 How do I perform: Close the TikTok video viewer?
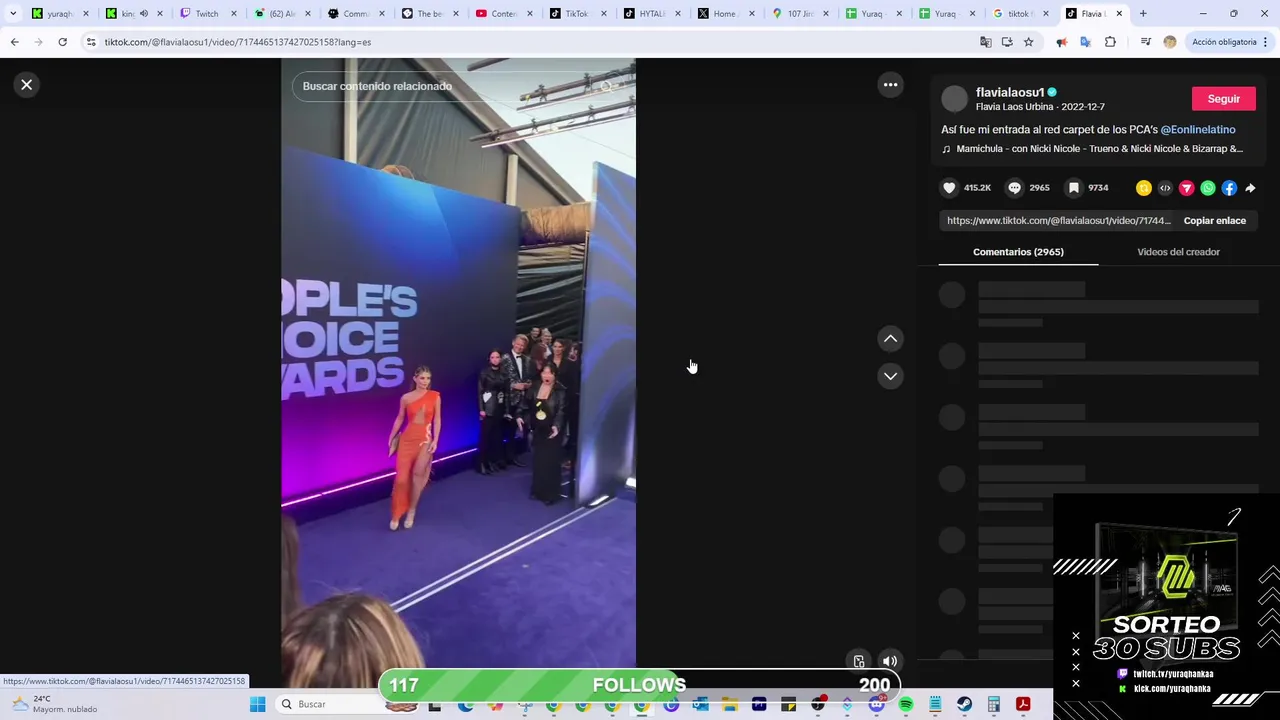point(27,85)
